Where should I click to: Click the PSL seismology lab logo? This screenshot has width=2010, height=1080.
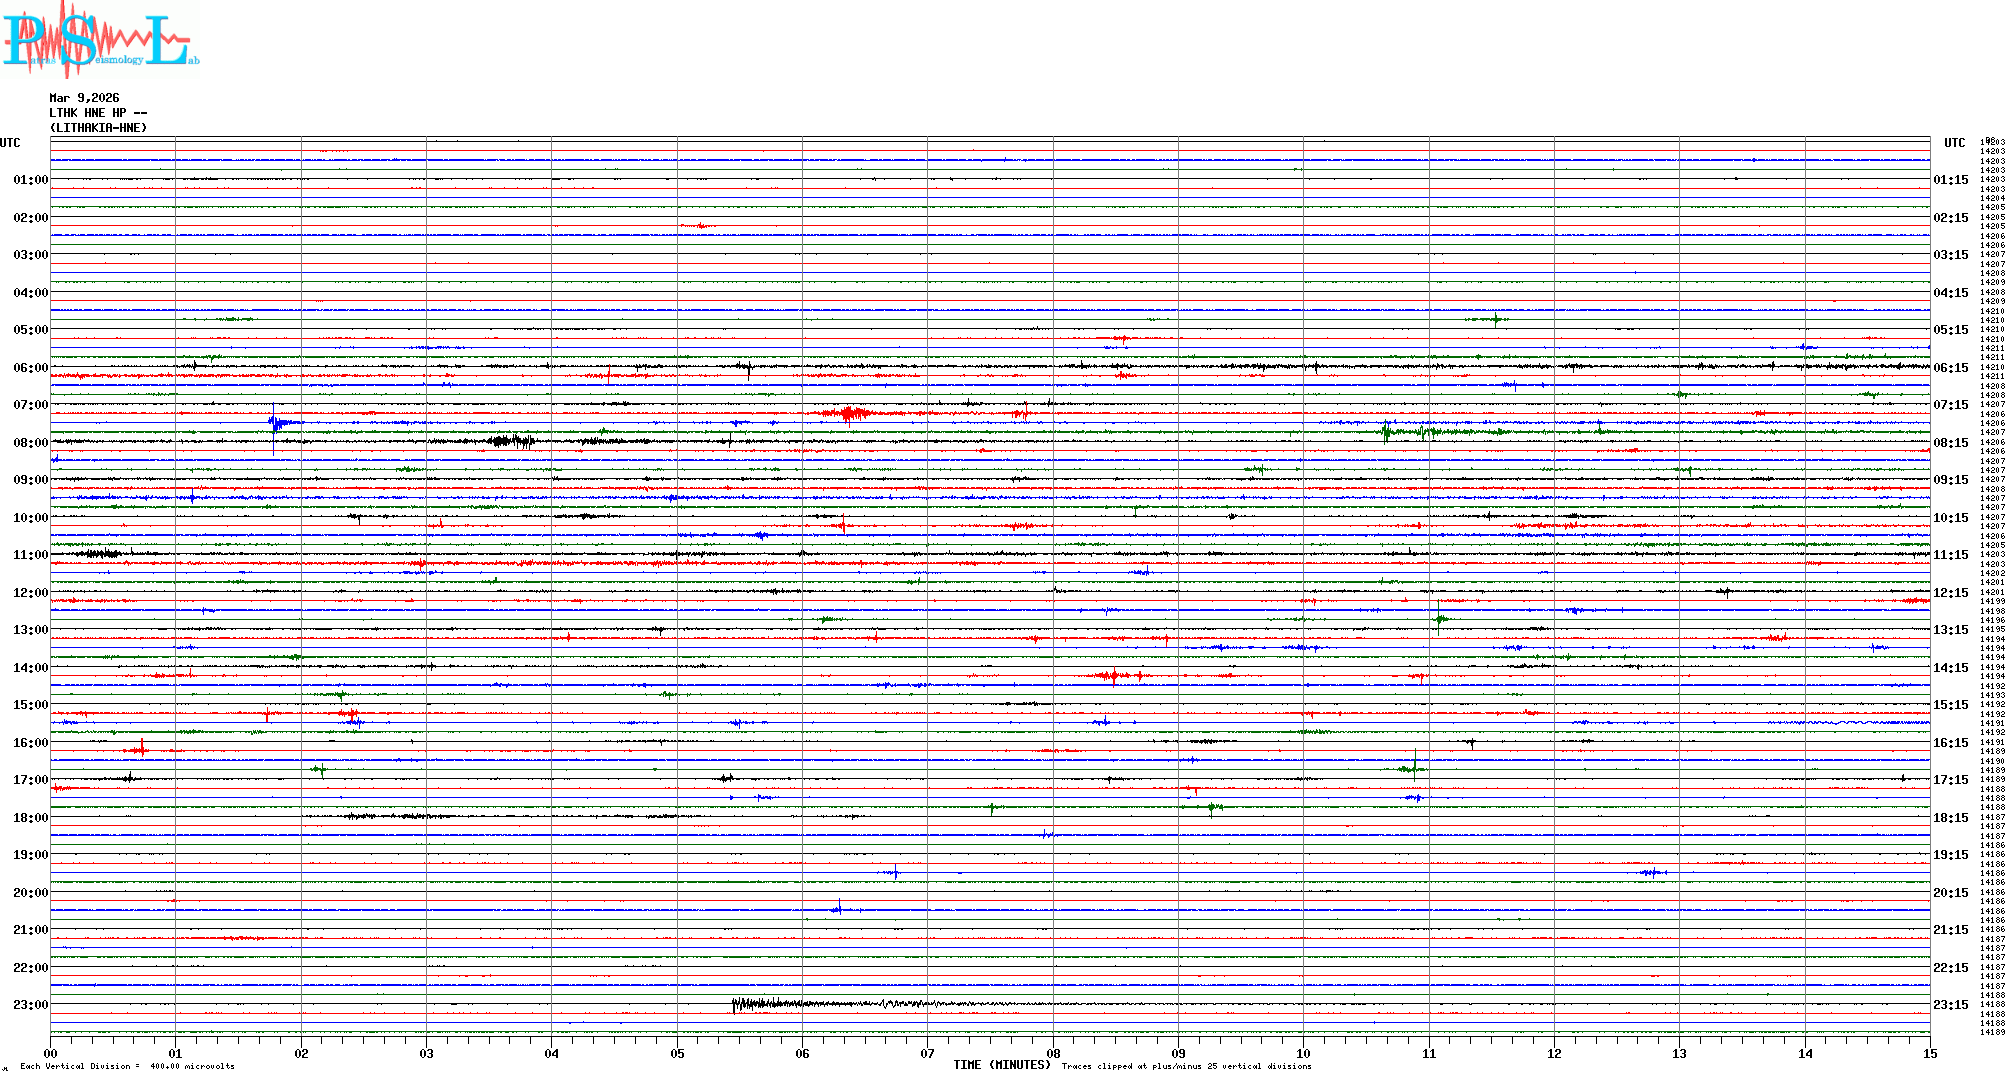coord(100,38)
